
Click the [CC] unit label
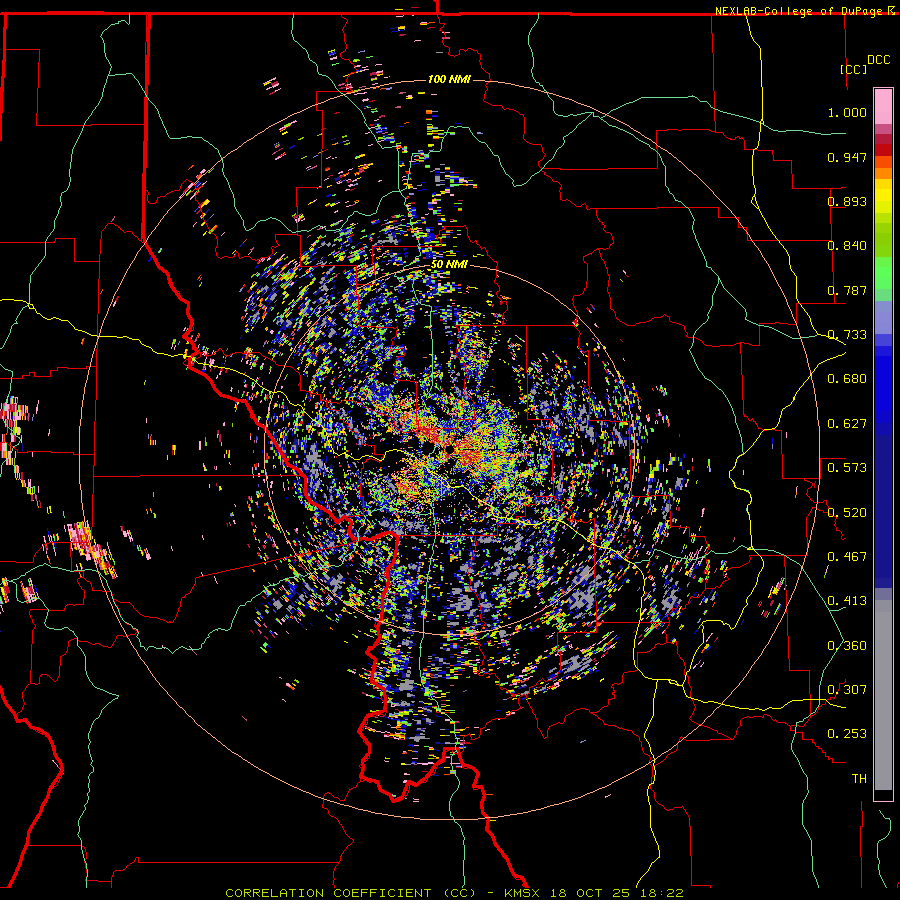click(854, 69)
